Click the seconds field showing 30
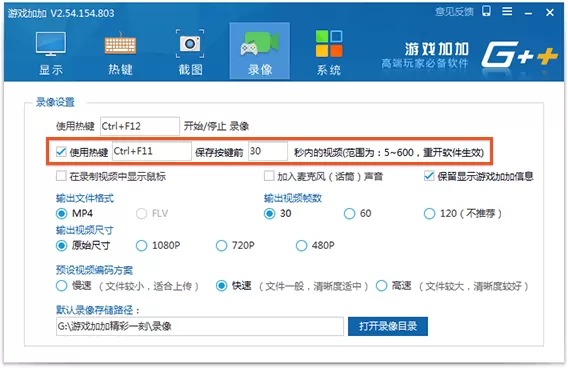Viewport: 568px width, 368px height. click(x=268, y=151)
